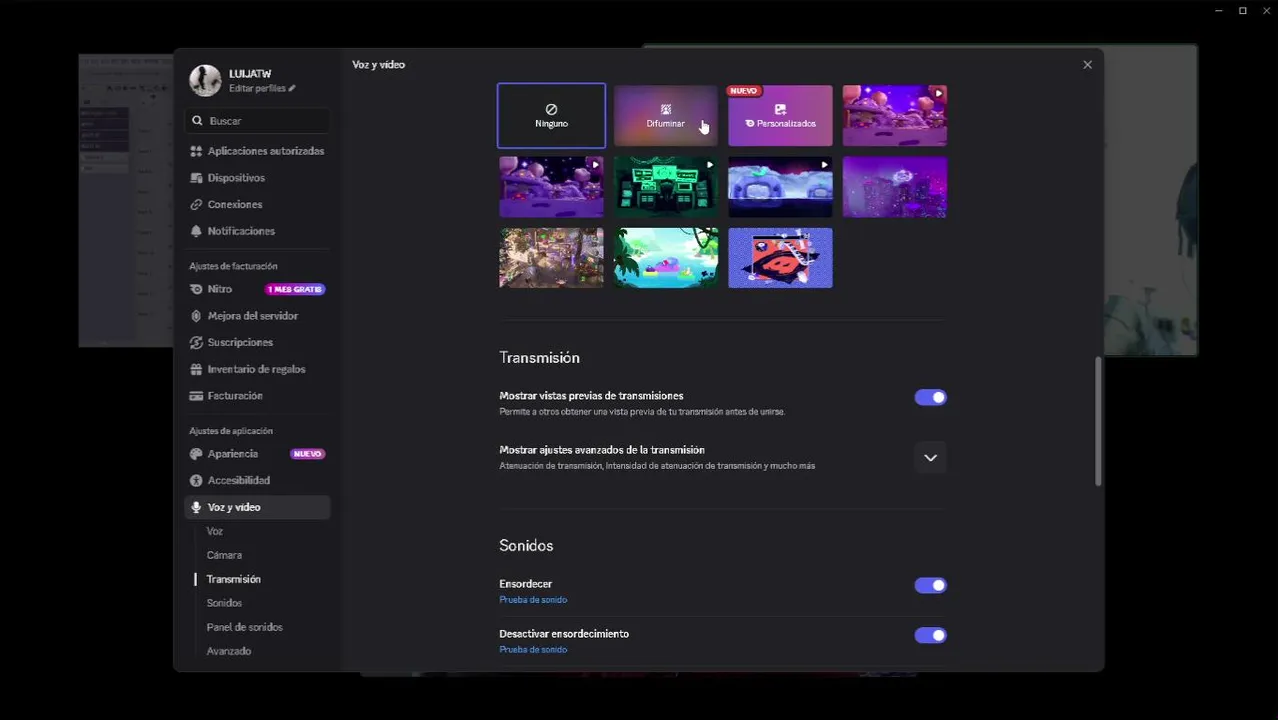Click the Accesibilidad icon
Screen dimensions: 1278x720
[196, 480]
